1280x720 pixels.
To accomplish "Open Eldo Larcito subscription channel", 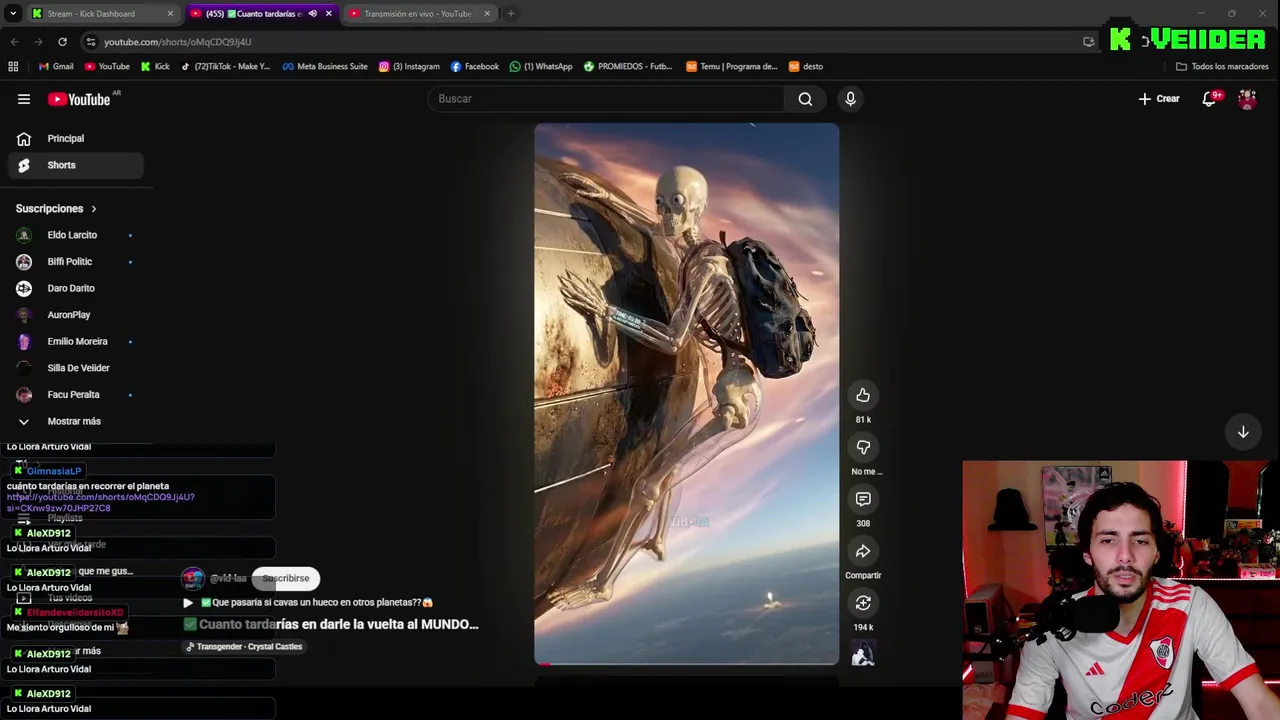I will 74,235.
